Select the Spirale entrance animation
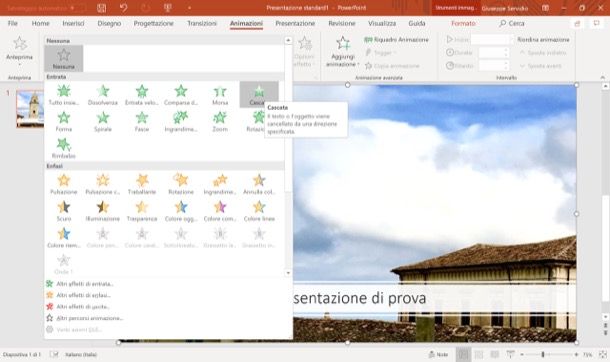This screenshot has width=610, height=362. (103, 121)
